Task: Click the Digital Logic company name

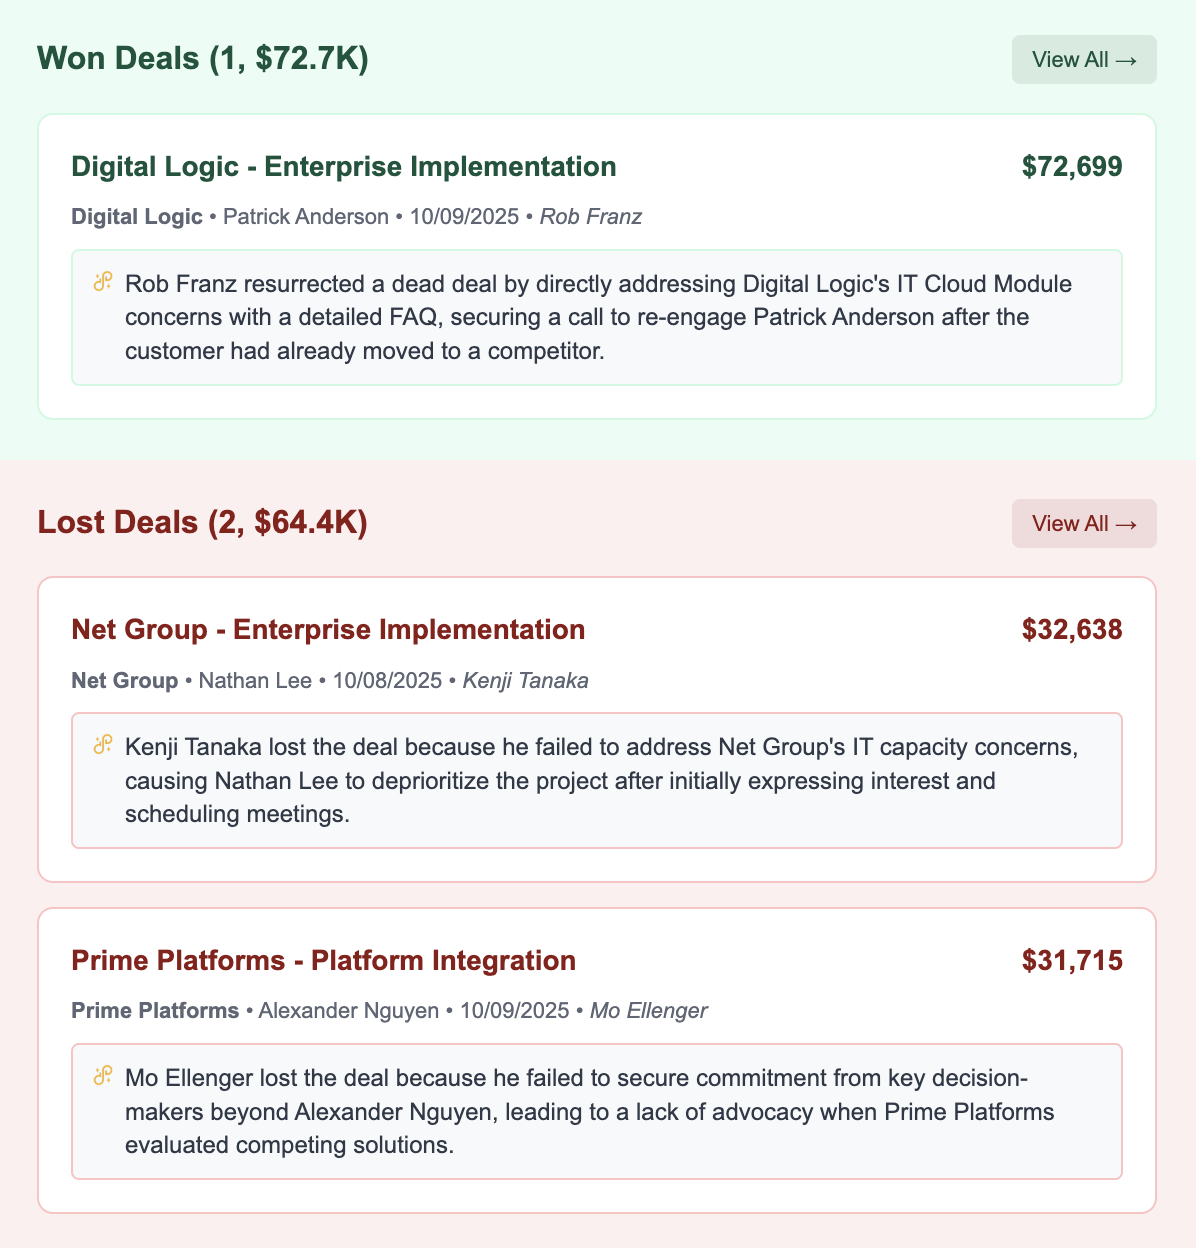Action: pos(137,217)
